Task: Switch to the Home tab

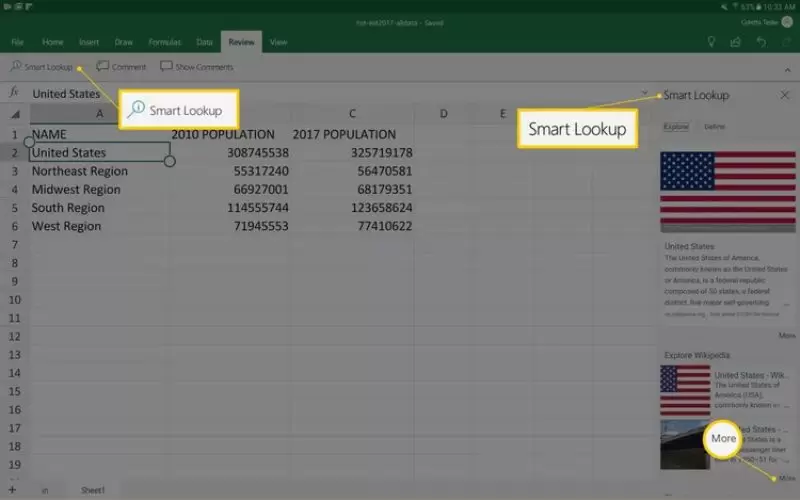Action: (x=53, y=42)
